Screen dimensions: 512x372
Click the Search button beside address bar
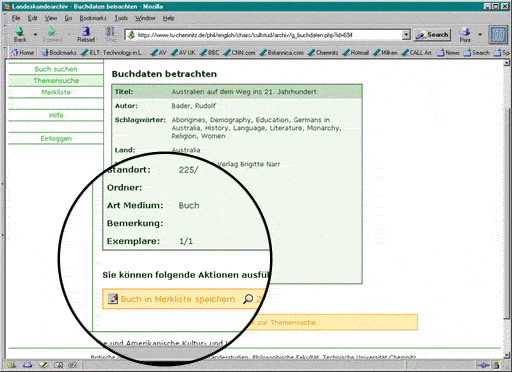(432, 35)
